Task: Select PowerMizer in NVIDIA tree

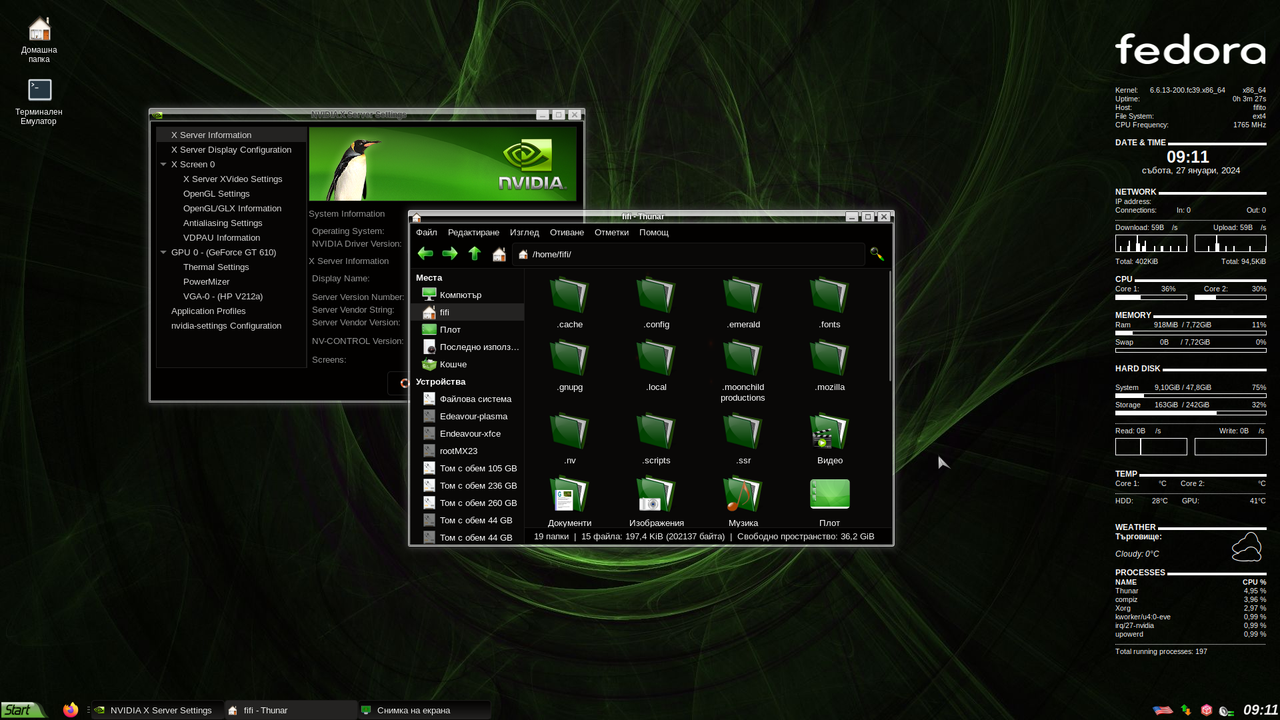Action: (206, 282)
